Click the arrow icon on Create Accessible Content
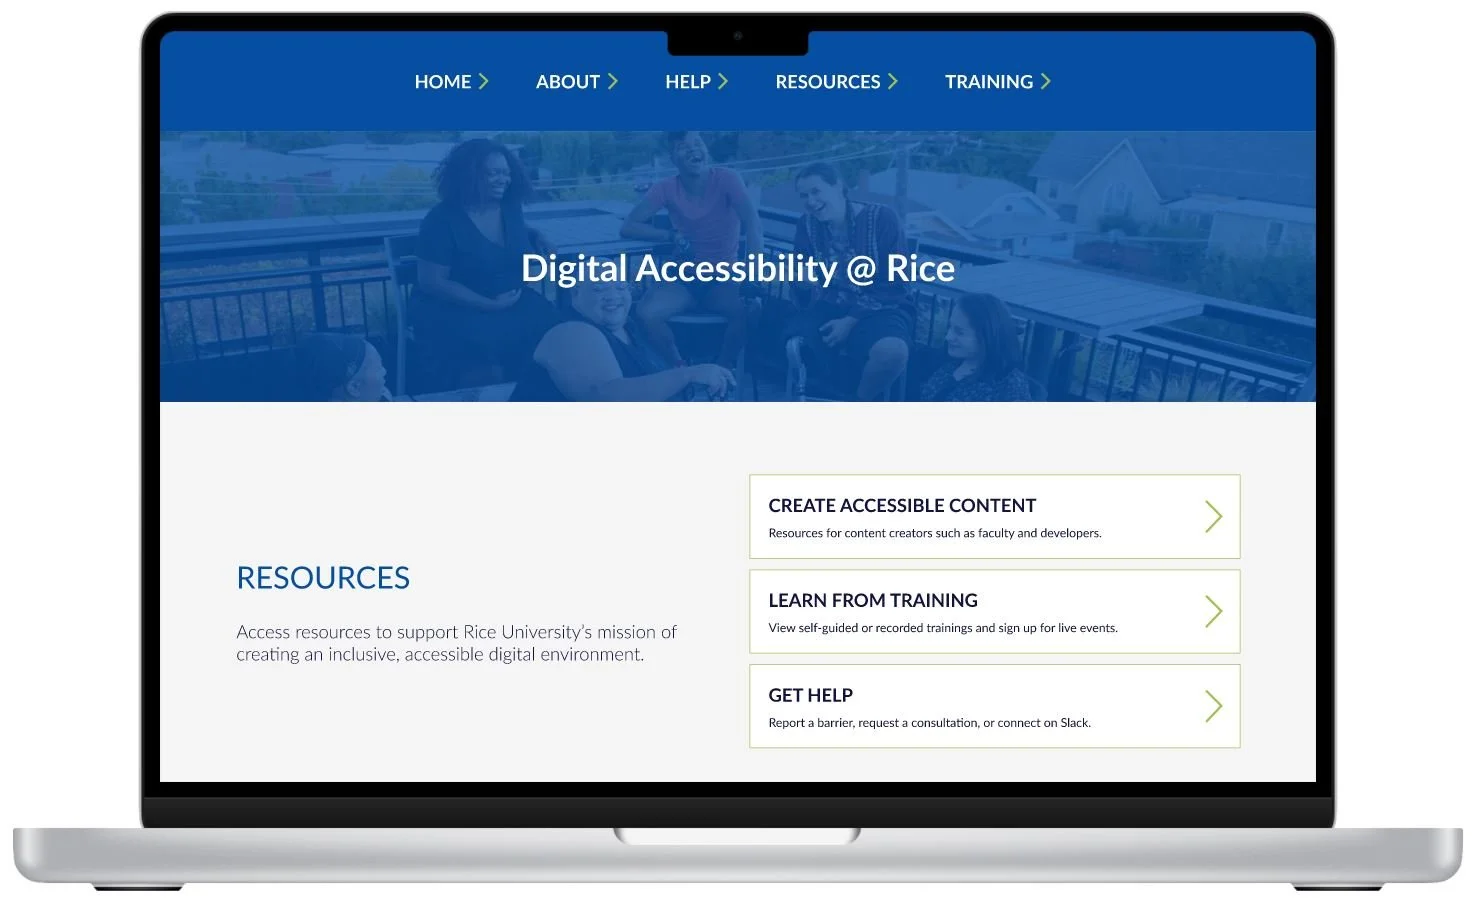The height and width of the screenshot is (901, 1477). 1214,517
